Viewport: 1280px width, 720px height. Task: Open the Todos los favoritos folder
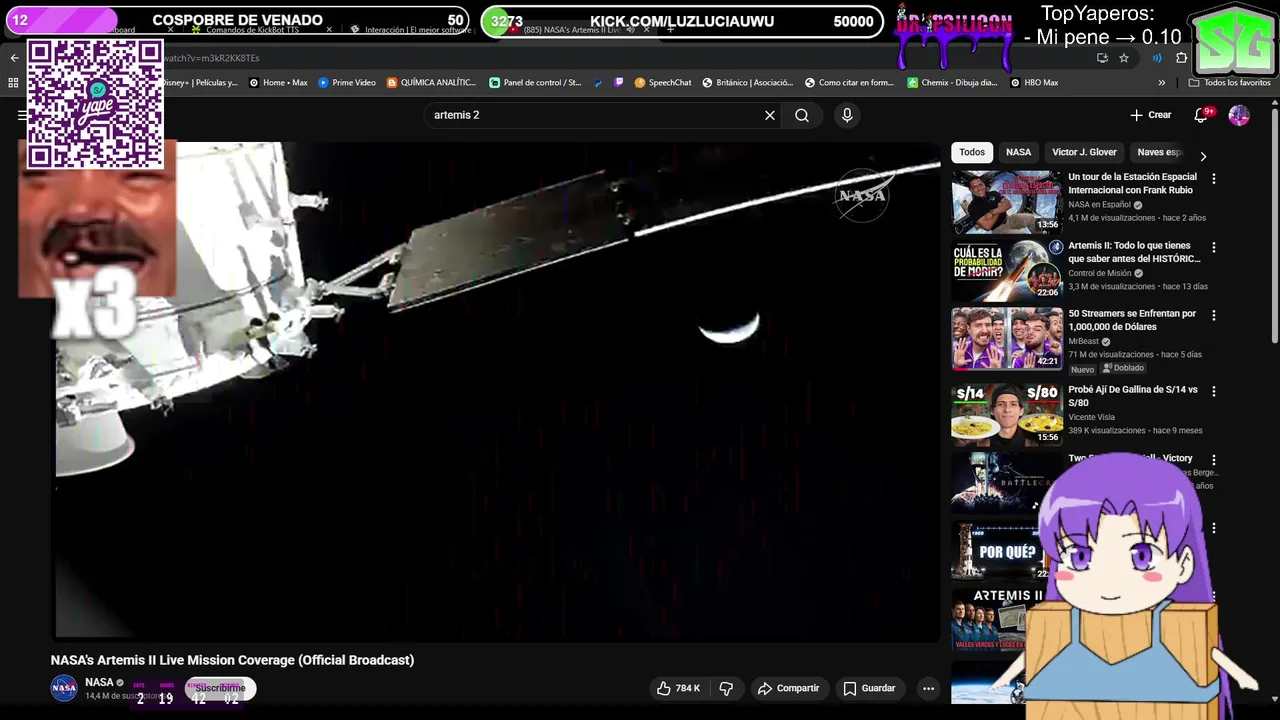click(1229, 83)
